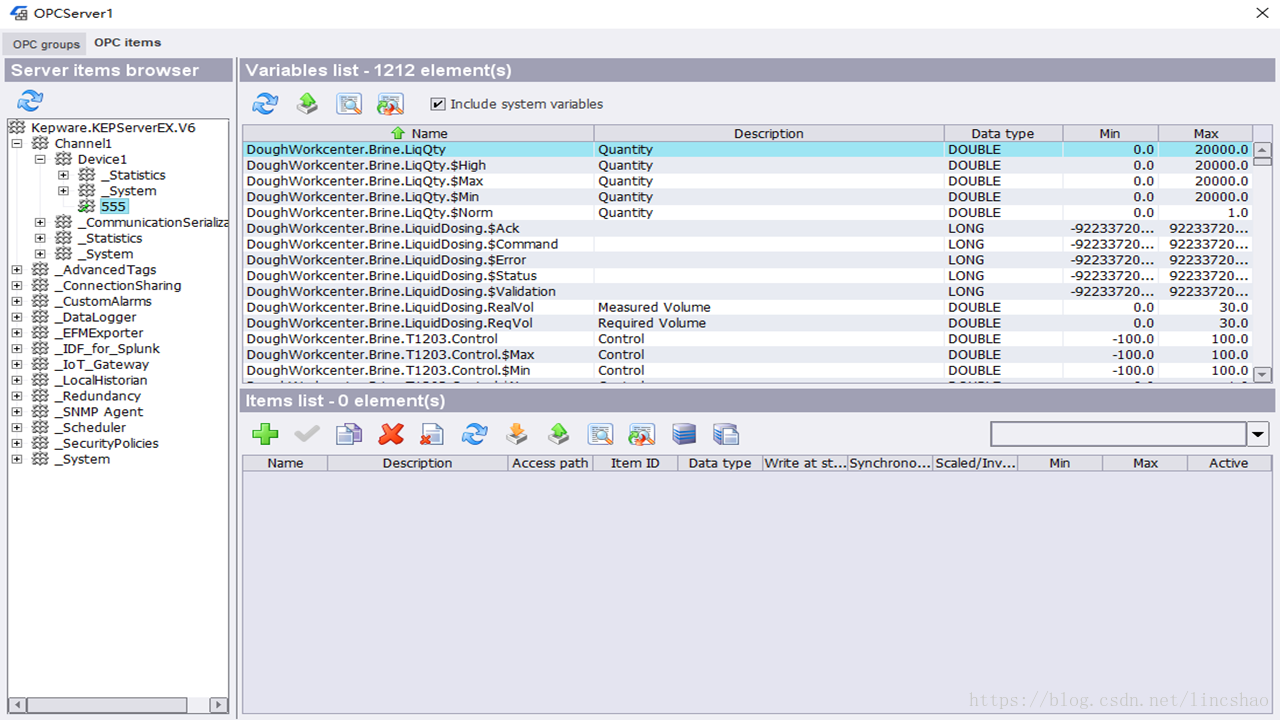Image resolution: width=1280 pixels, height=720 pixels.
Task: Click the magnifier search icon in Items toolbar
Action: click(x=600, y=434)
